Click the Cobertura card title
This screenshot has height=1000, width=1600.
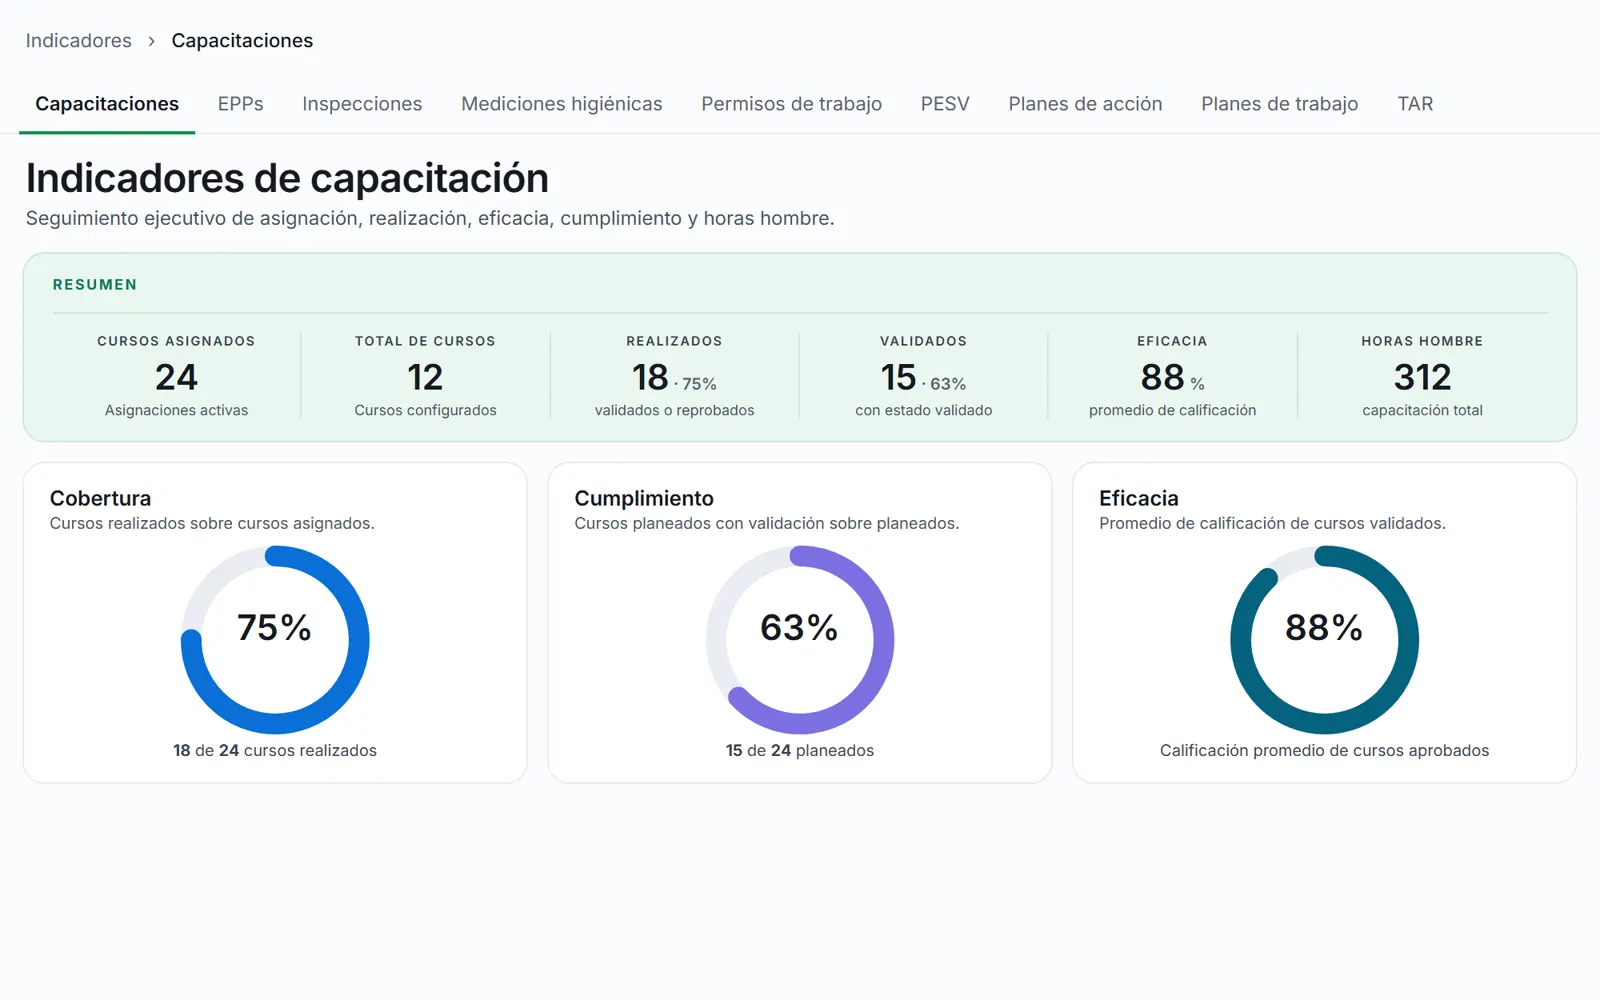point(101,498)
